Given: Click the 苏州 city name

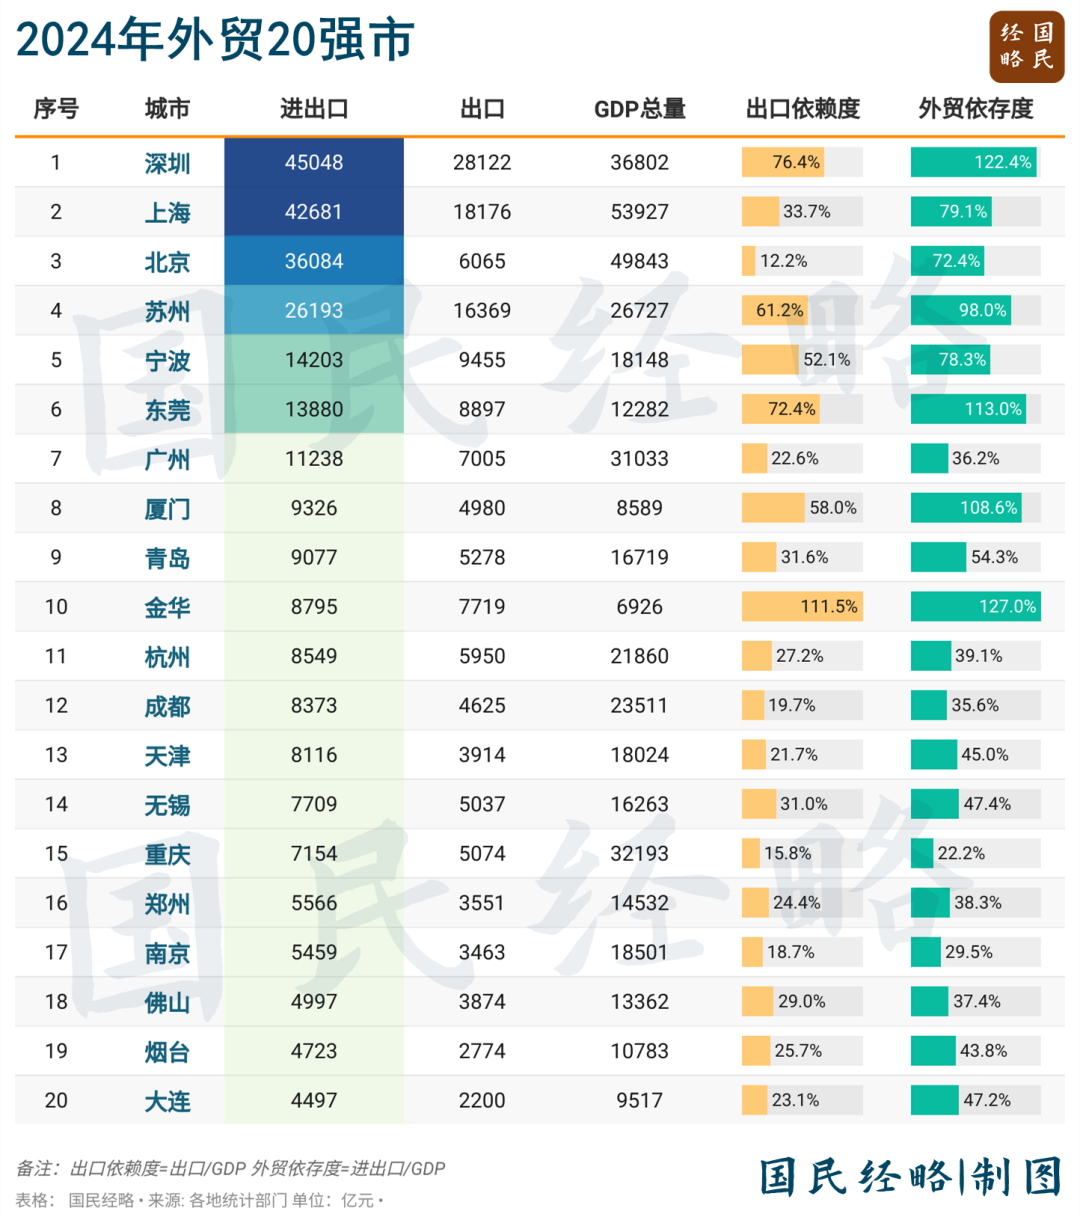Looking at the screenshot, I should [167, 311].
